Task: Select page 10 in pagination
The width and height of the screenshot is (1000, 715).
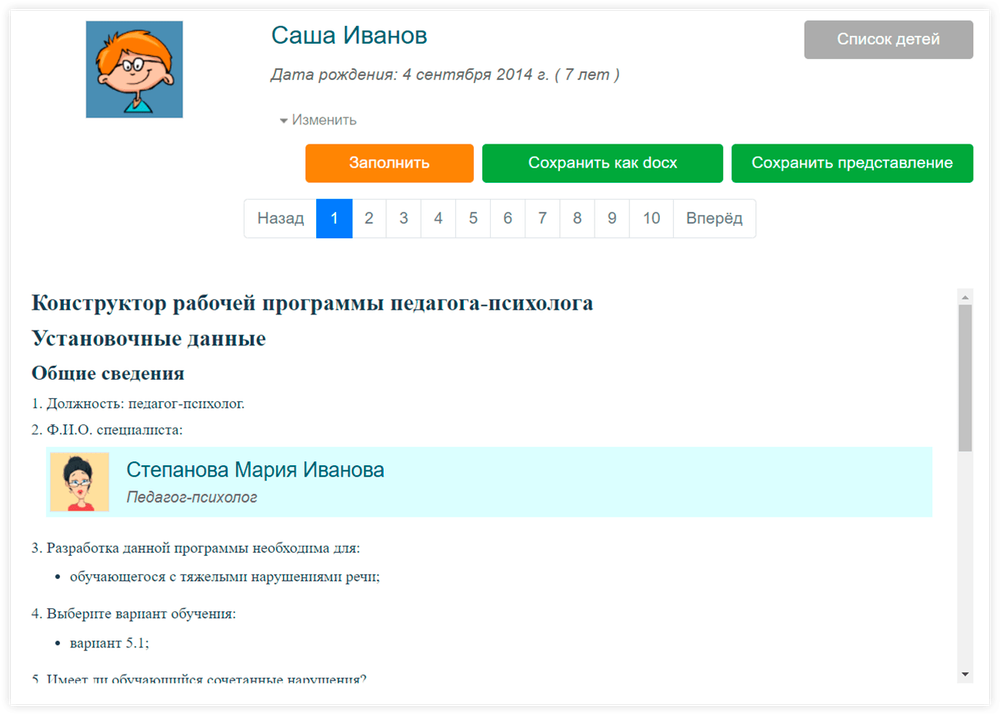Action: [651, 218]
